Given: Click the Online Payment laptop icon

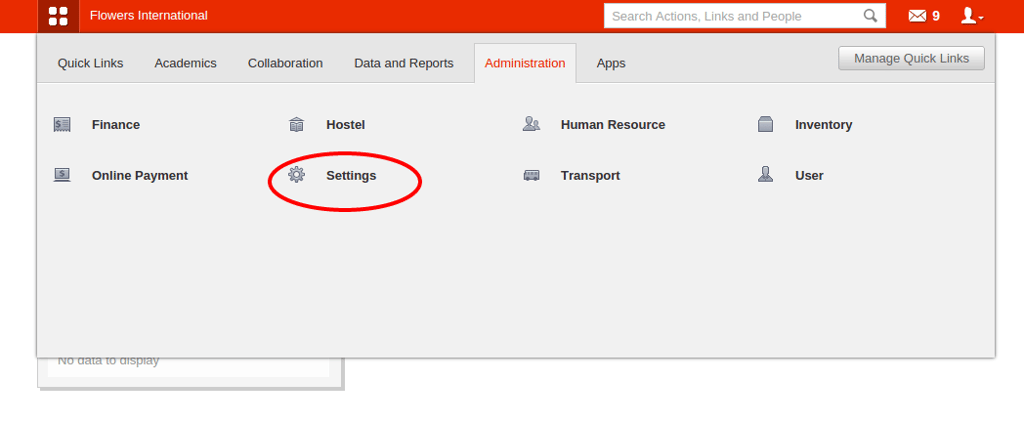Looking at the screenshot, I should pos(62,175).
